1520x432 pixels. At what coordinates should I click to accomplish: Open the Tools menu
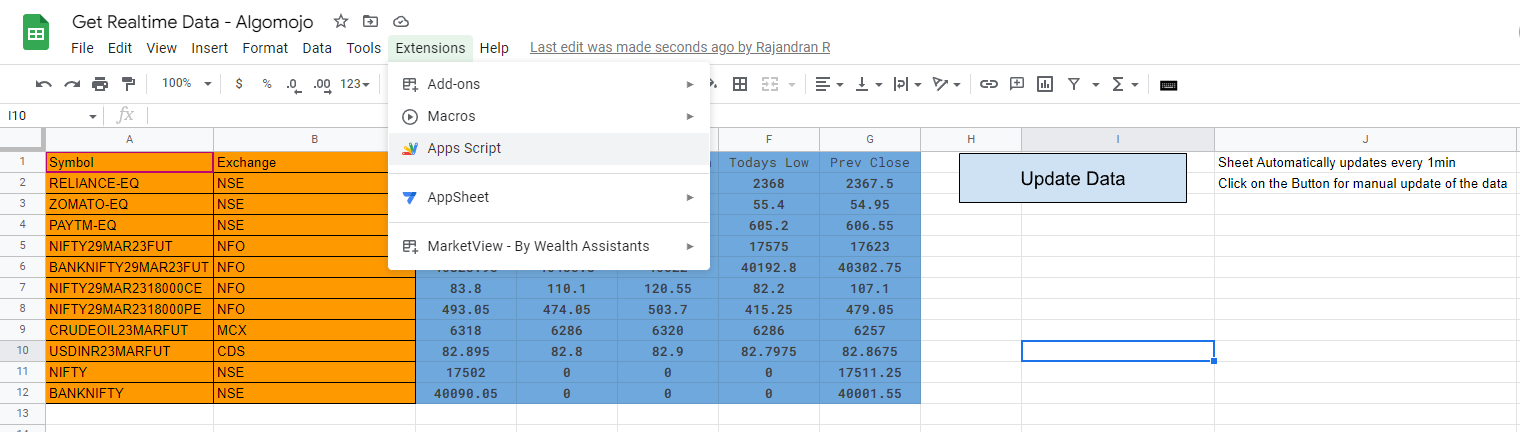(364, 48)
